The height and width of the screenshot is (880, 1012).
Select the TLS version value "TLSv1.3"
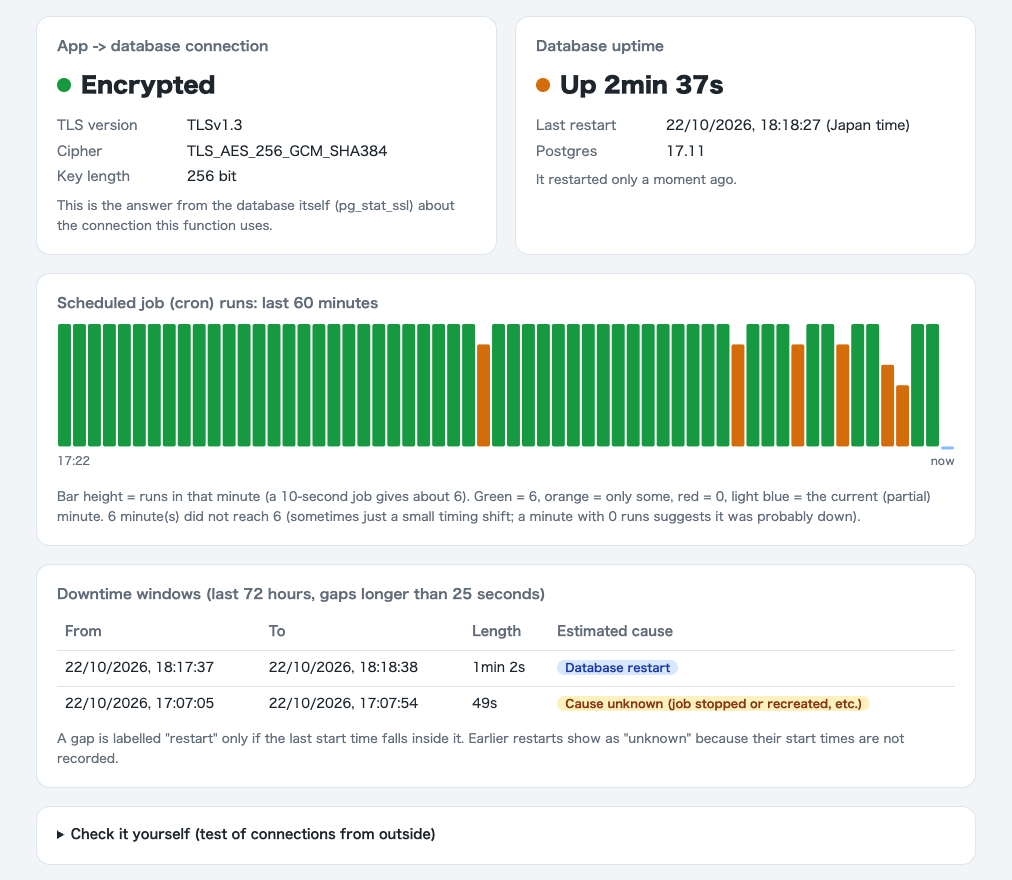click(214, 125)
